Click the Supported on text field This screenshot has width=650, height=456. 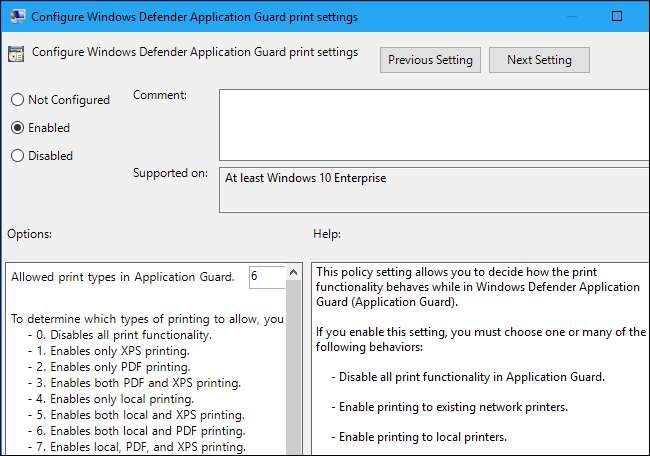432,190
